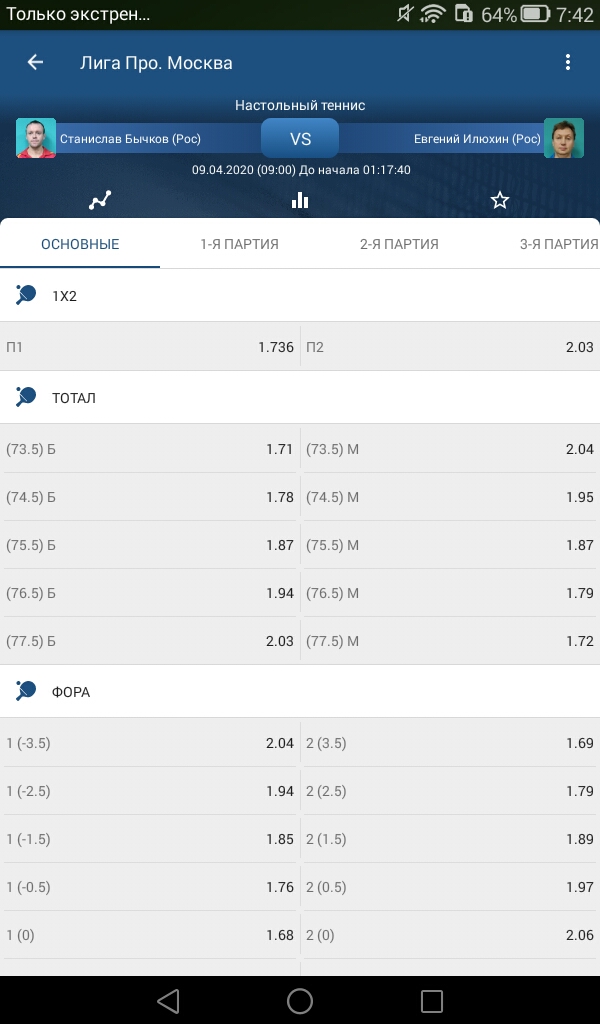Collapse the ФОРА section header
600x1024 pixels.
300,692
